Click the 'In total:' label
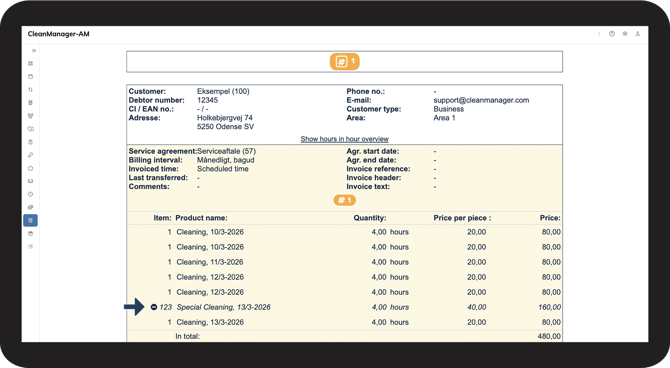This screenshot has height=368, width=670. coord(188,336)
